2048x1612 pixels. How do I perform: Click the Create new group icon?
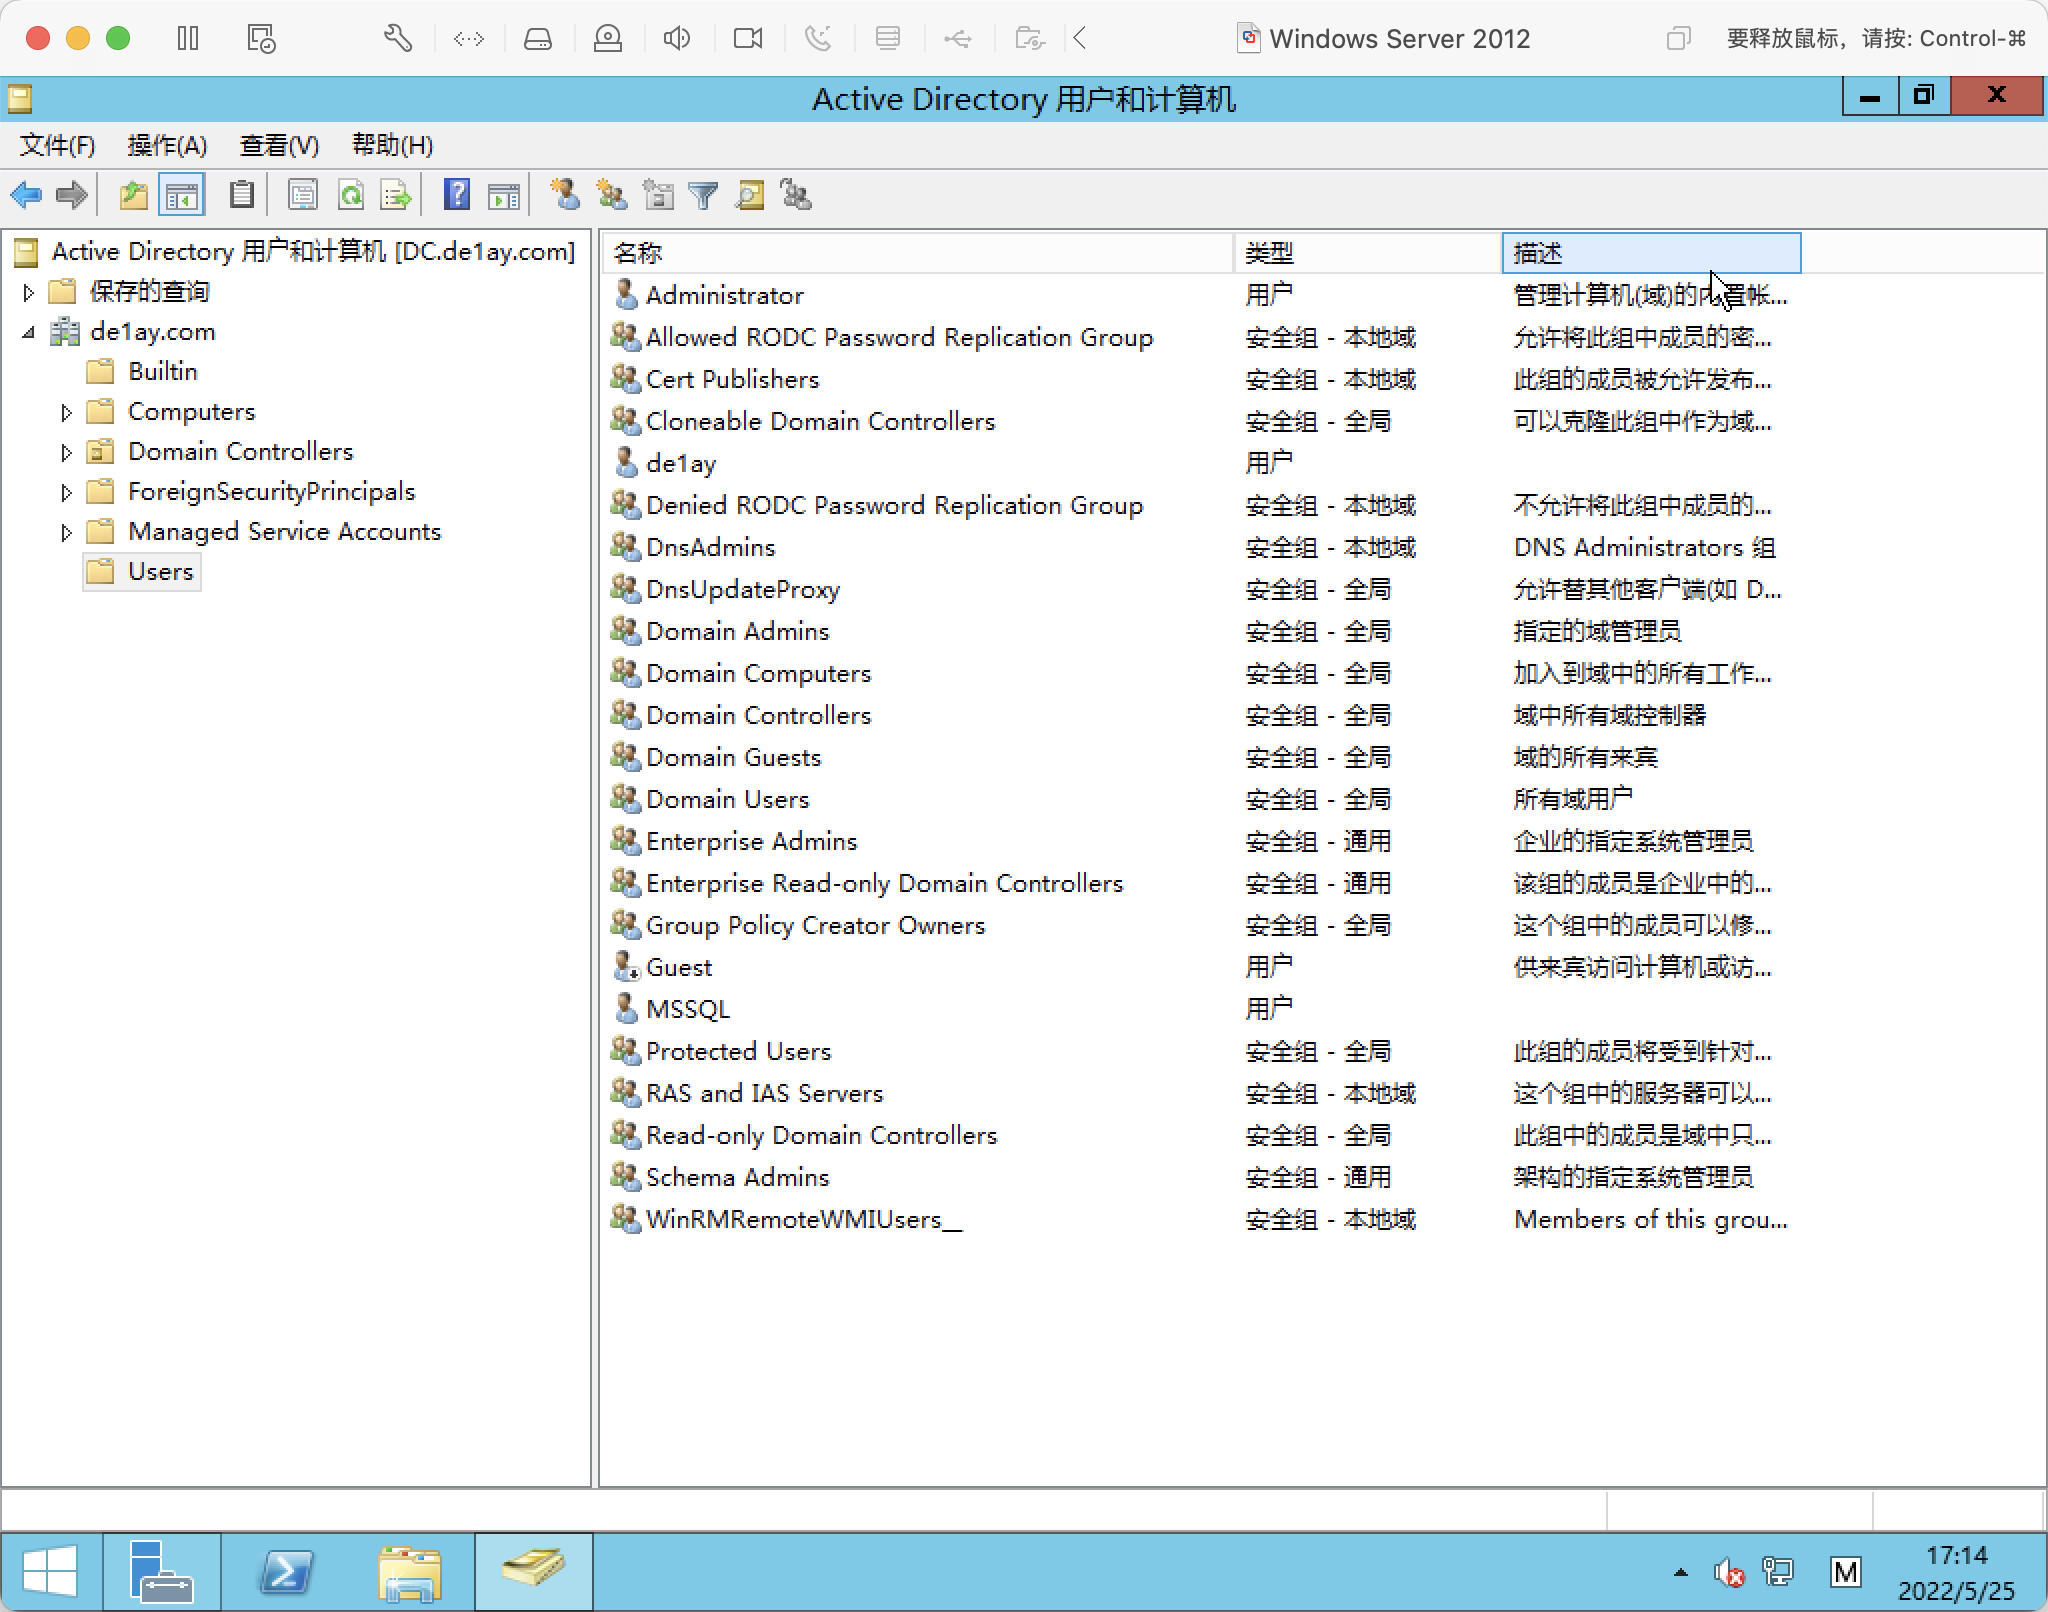(611, 195)
